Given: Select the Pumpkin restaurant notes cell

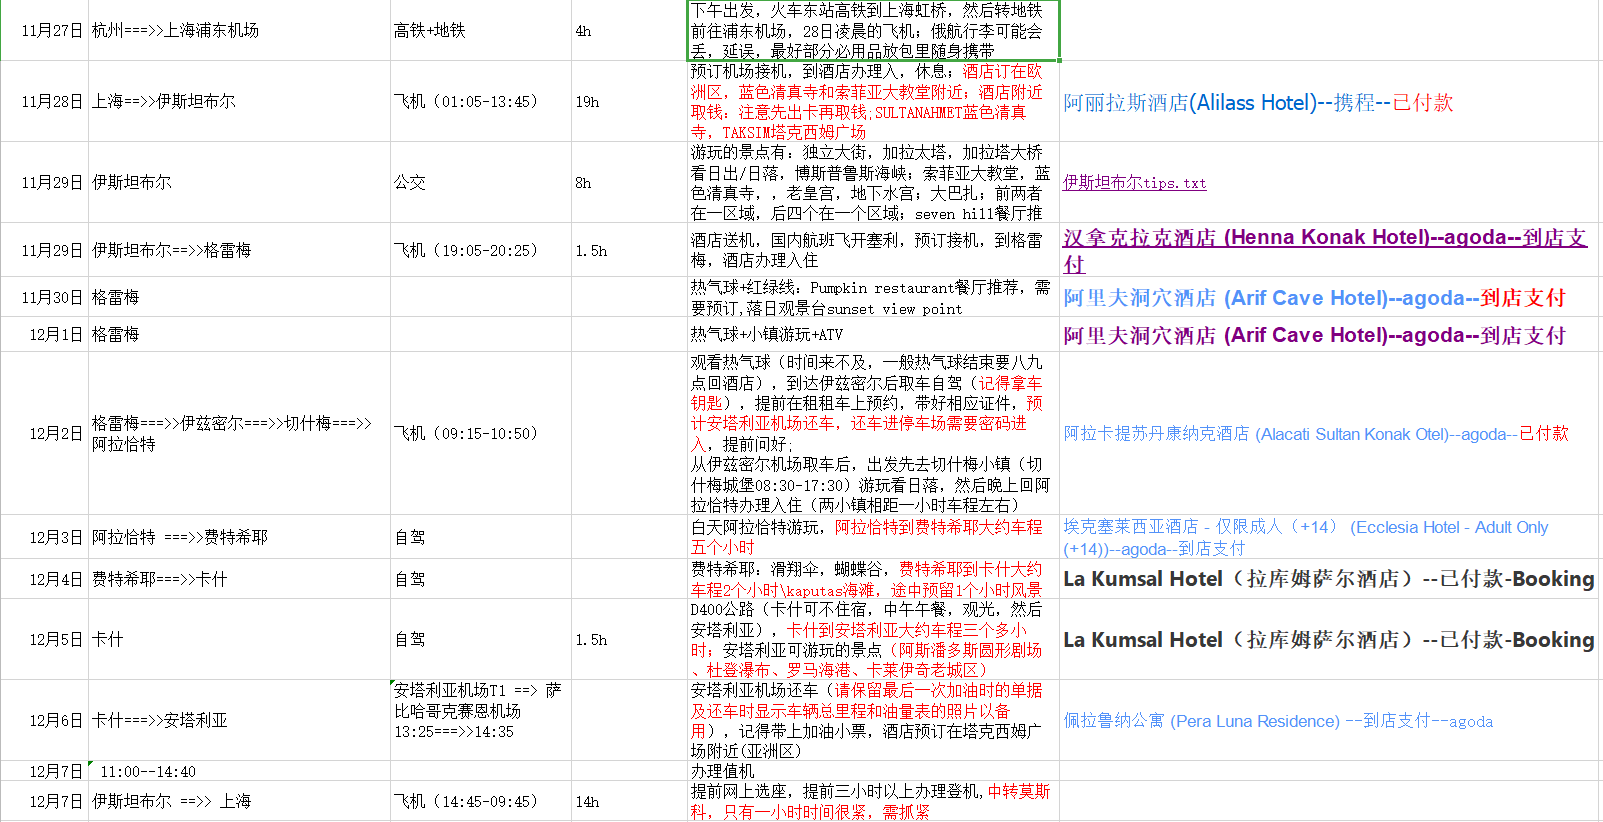Looking at the screenshot, I should [x=874, y=298].
